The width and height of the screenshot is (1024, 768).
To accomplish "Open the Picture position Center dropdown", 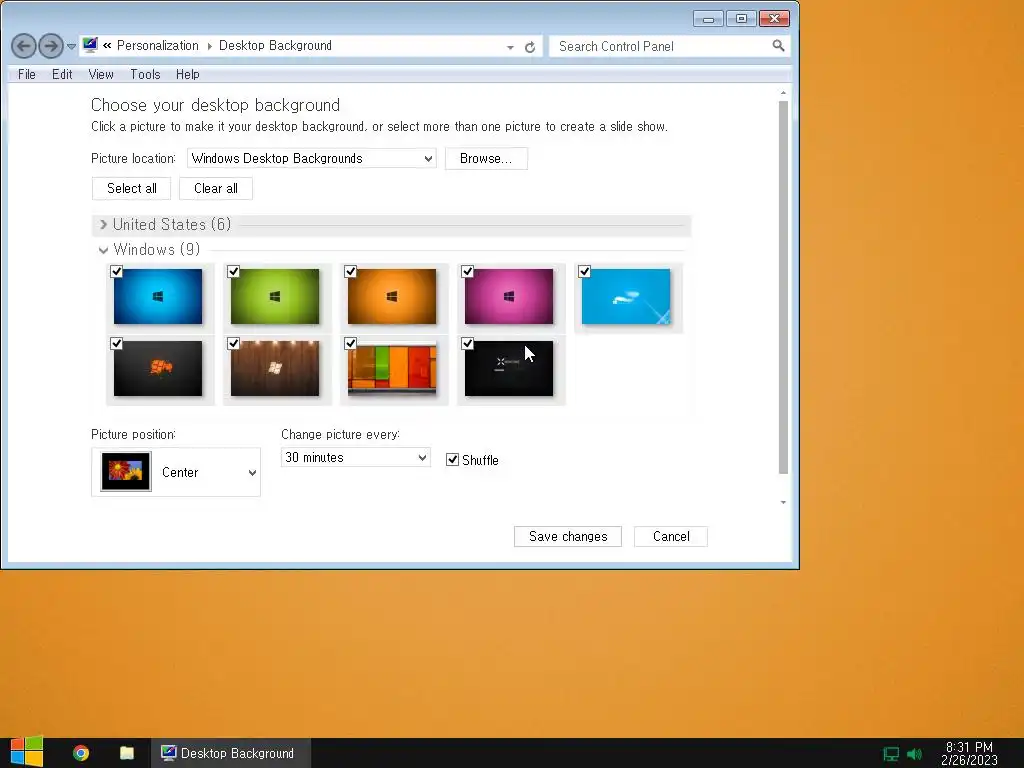I will 176,472.
